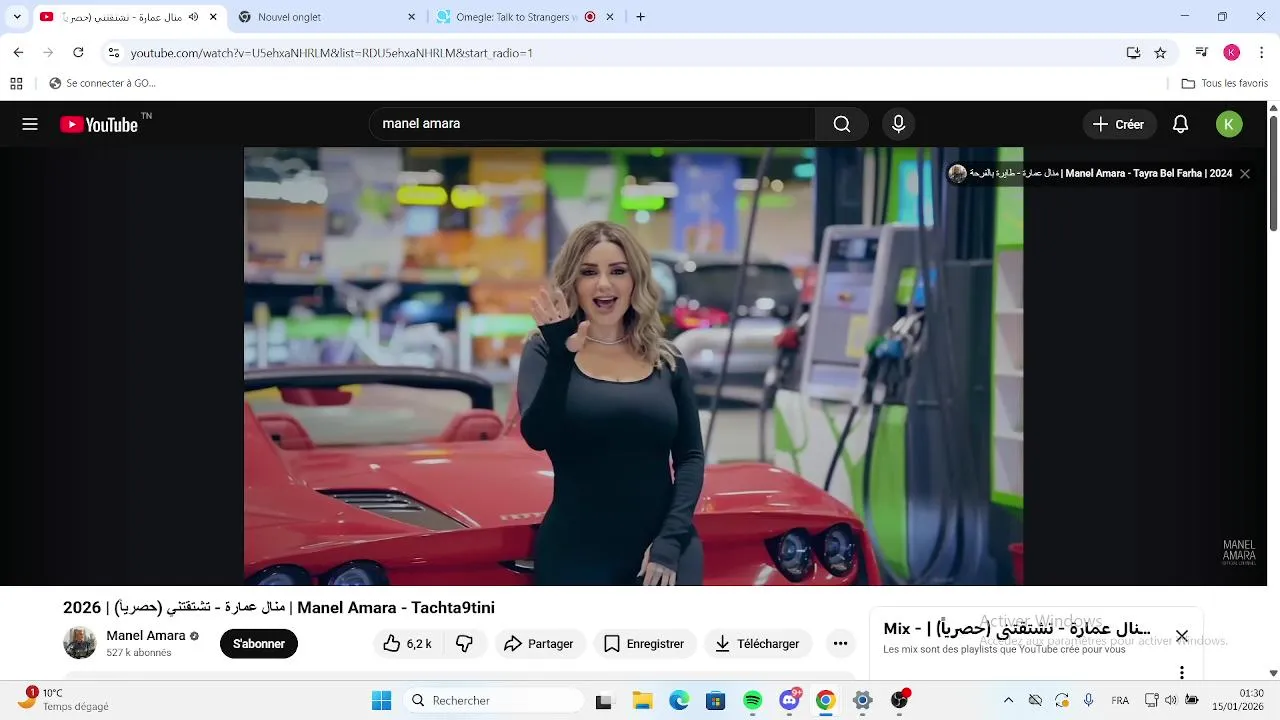Open Spotify from the taskbar

[752, 701]
